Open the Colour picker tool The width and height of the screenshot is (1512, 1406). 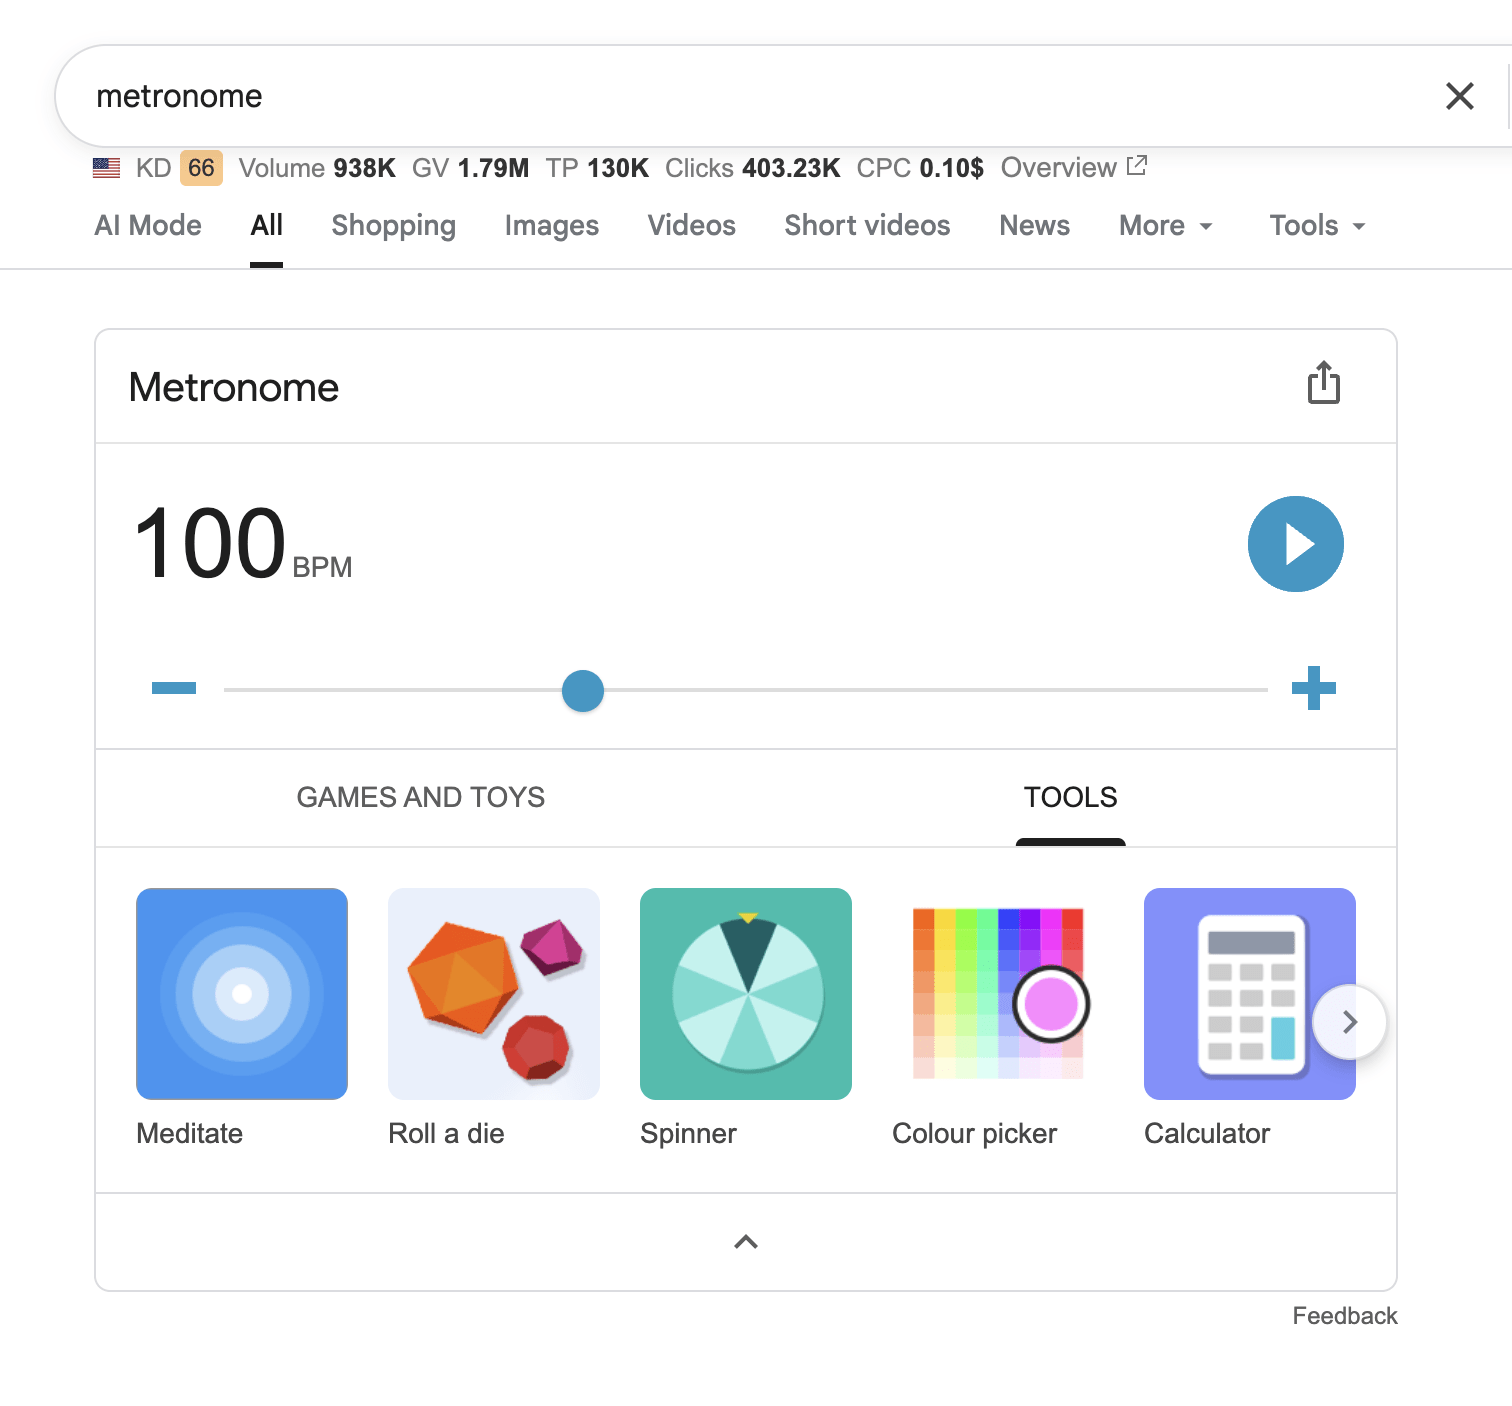[998, 994]
